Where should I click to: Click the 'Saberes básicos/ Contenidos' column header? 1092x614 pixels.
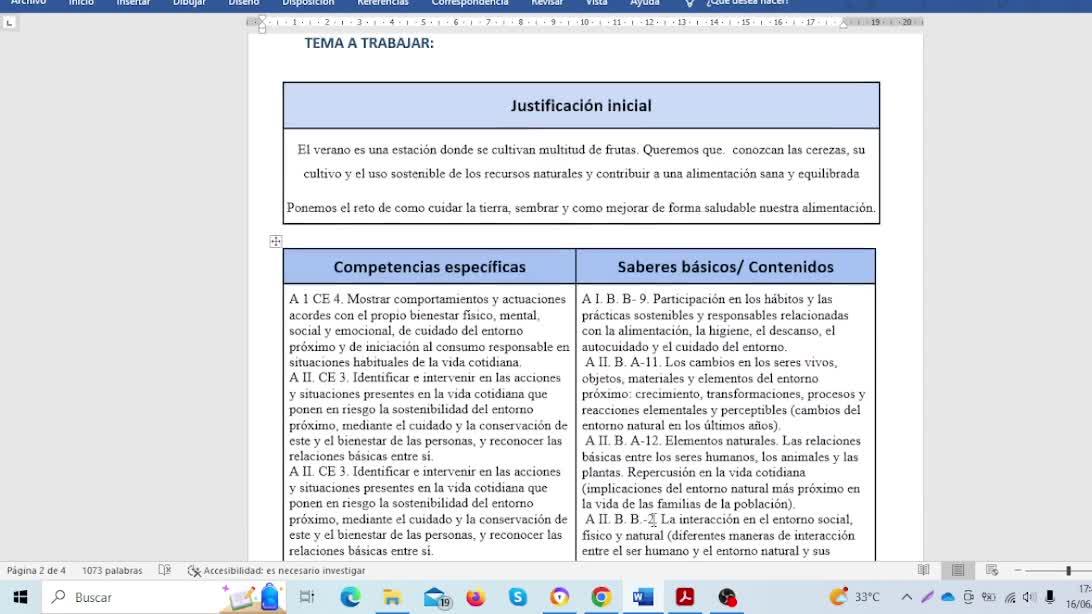pyautogui.click(x=725, y=267)
